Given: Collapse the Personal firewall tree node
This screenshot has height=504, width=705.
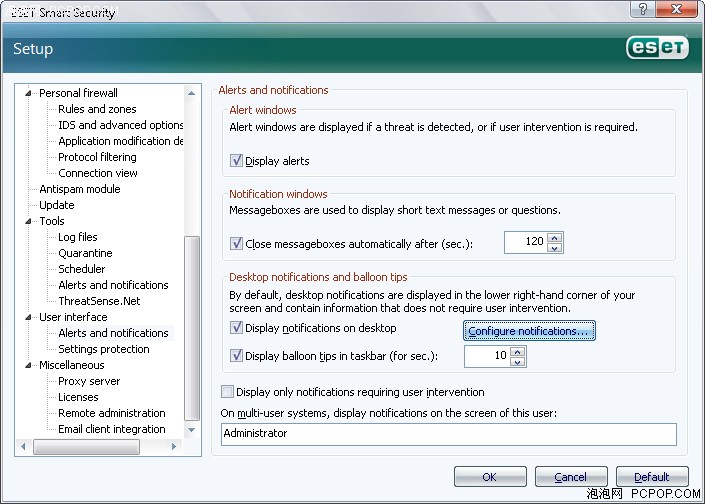Looking at the screenshot, I should (28, 93).
